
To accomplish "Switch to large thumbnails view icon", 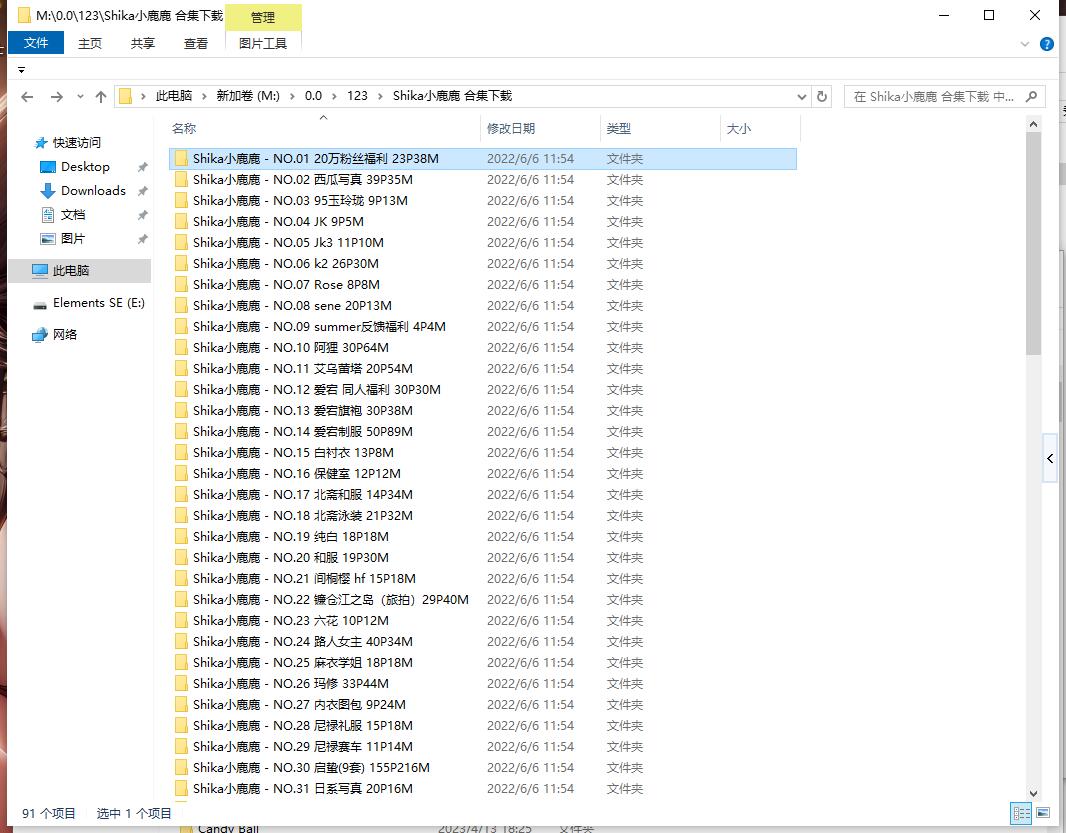I will pos(1043,813).
